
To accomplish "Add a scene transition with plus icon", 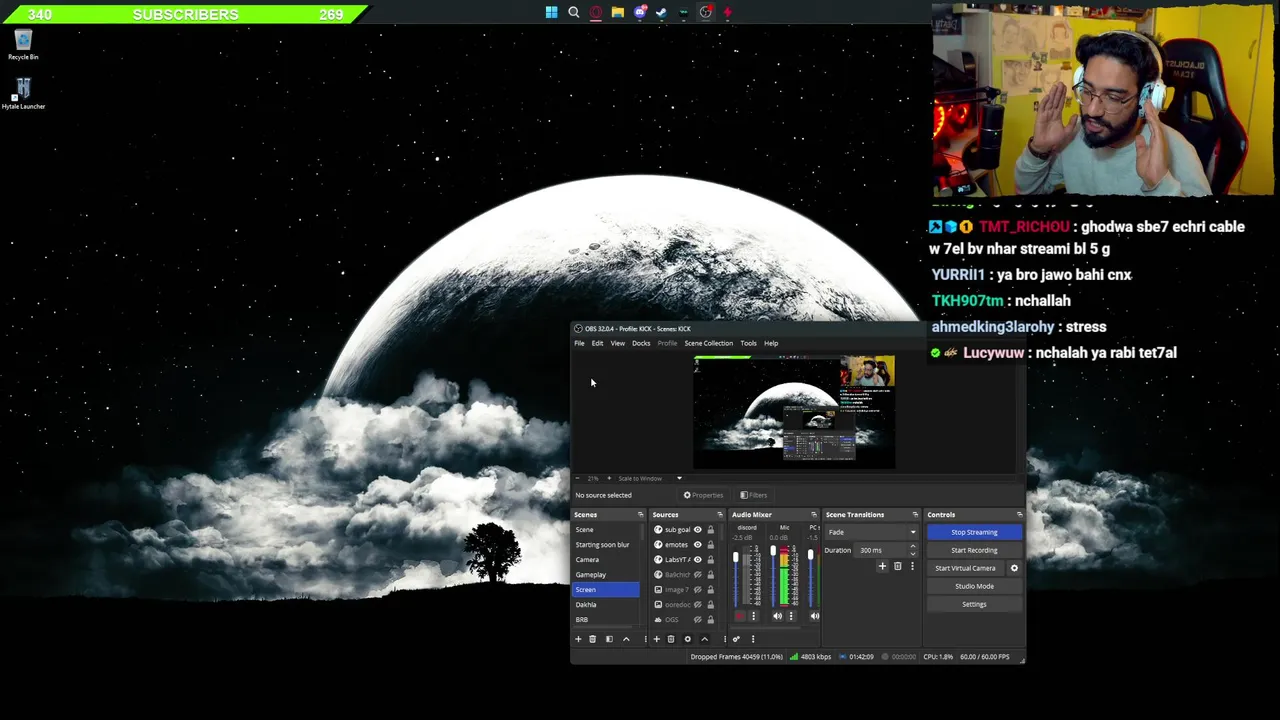I will click(882, 567).
